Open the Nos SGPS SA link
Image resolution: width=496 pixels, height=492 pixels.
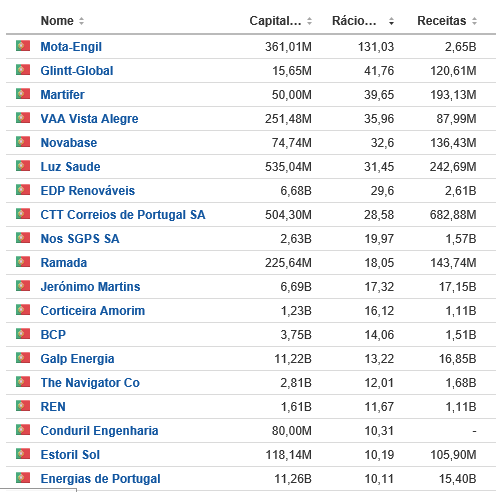[80, 239]
